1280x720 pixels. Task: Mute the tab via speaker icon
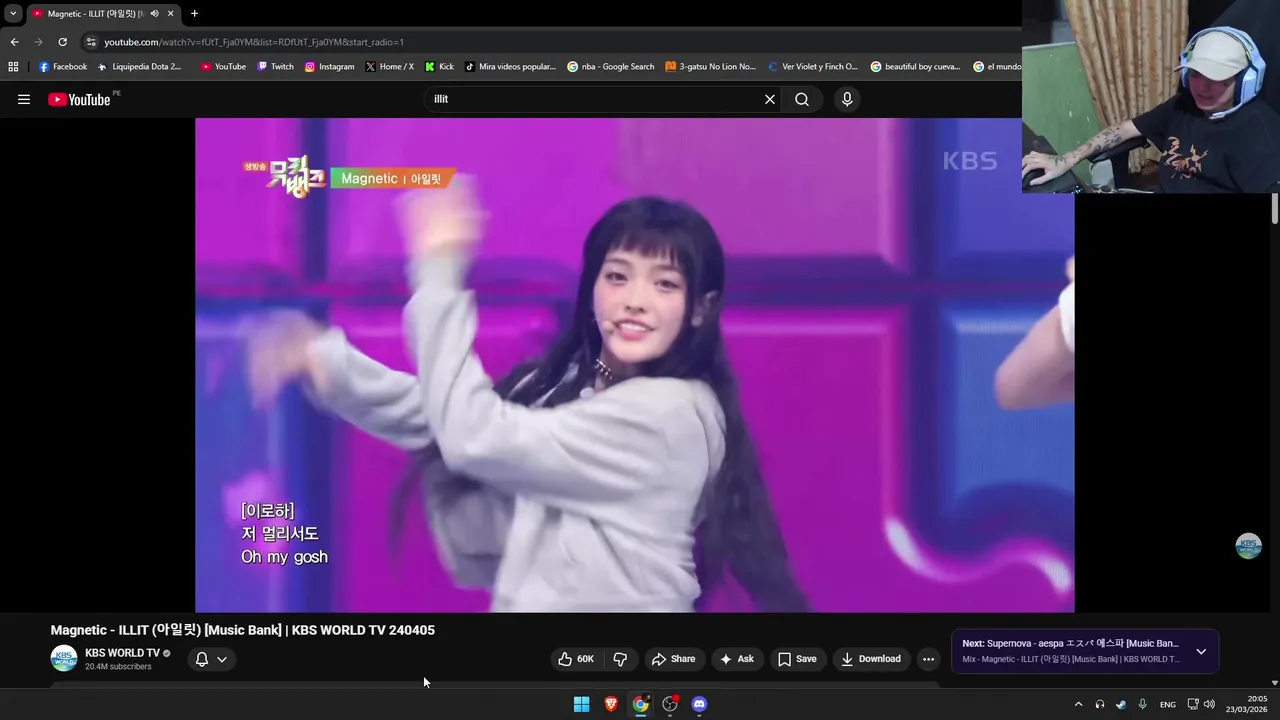pyautogui.click(x=154, y=14)
